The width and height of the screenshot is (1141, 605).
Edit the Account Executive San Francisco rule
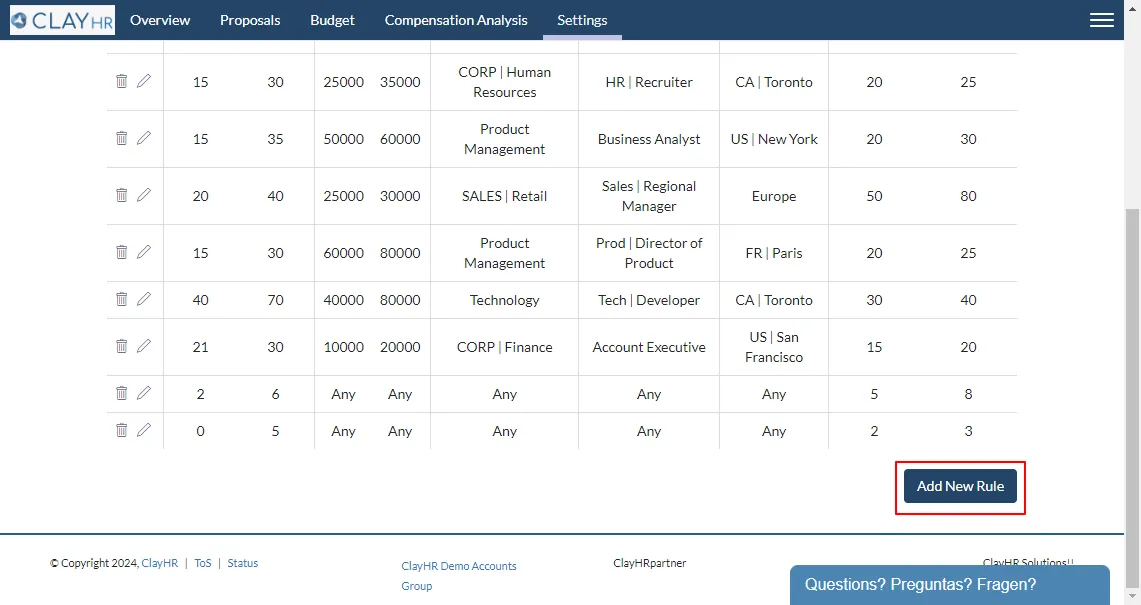(144, 345)
